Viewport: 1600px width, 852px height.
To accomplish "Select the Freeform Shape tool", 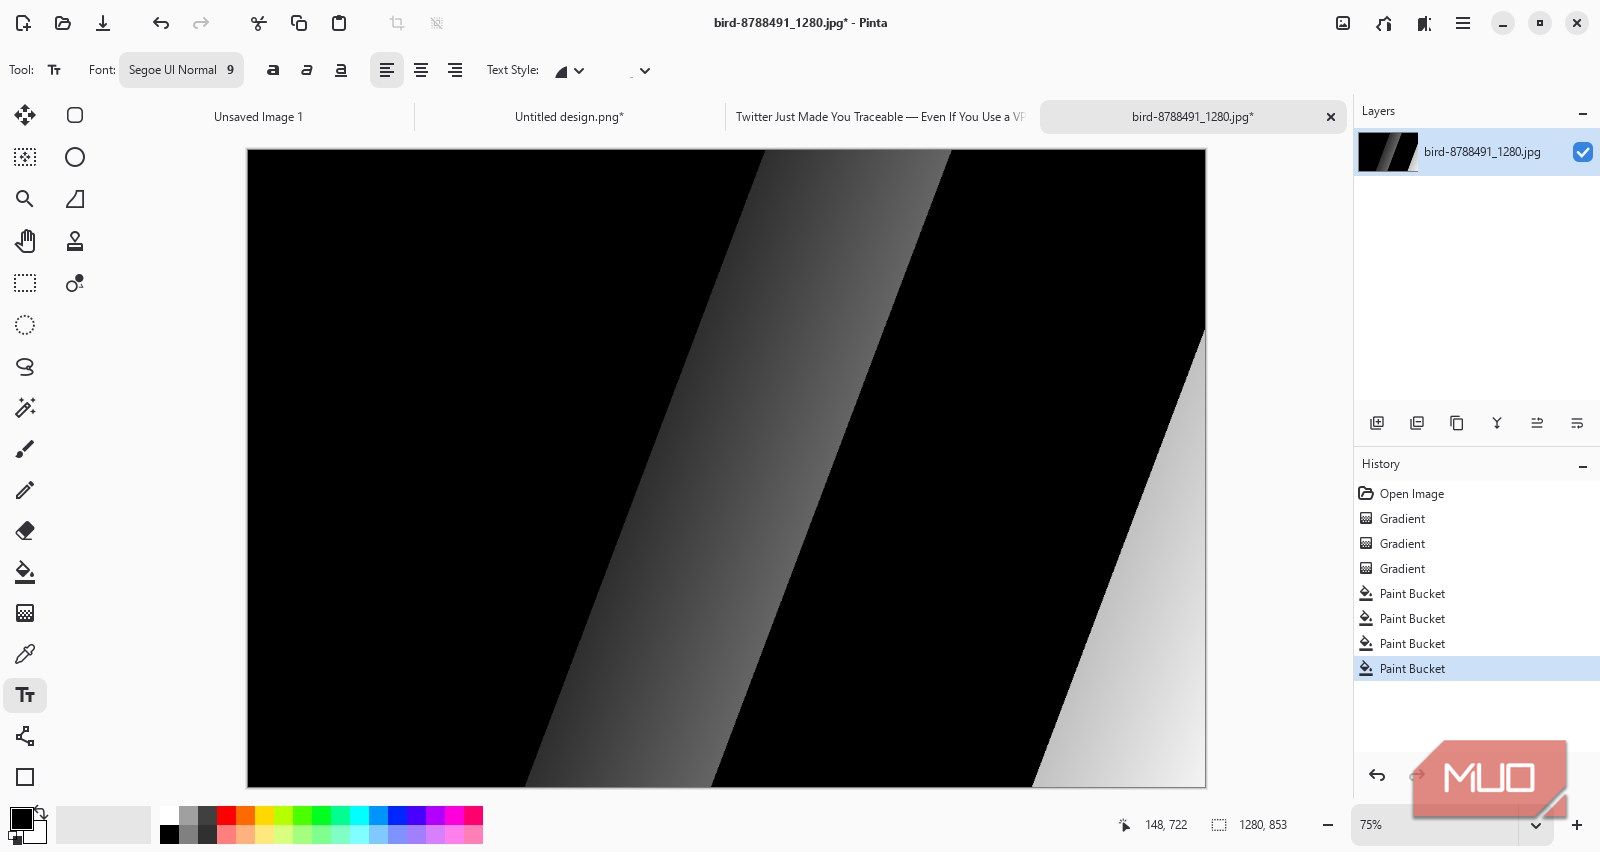I will coord(75,199).
